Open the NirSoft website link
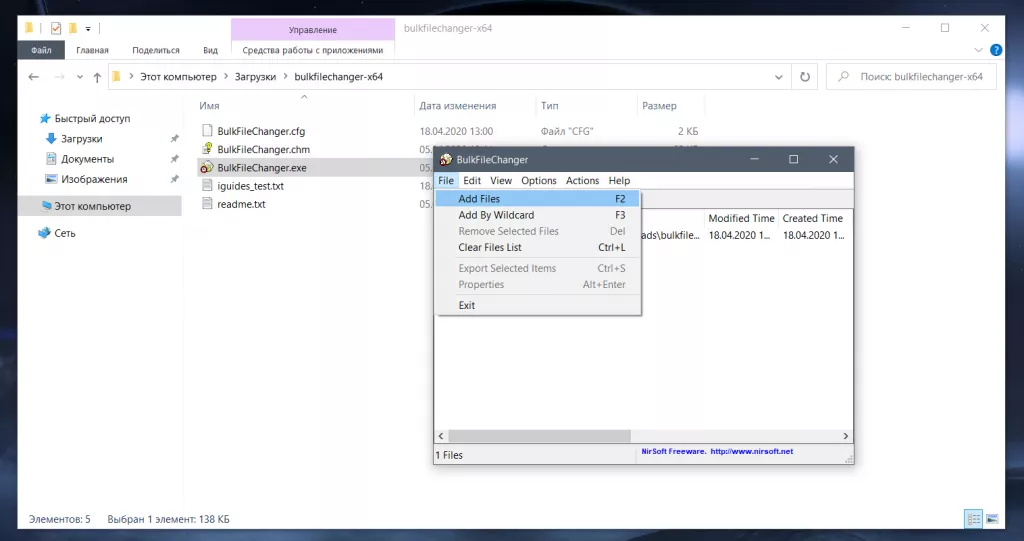The height and width of the screenshot is (541, 1024). coord(716,451)
